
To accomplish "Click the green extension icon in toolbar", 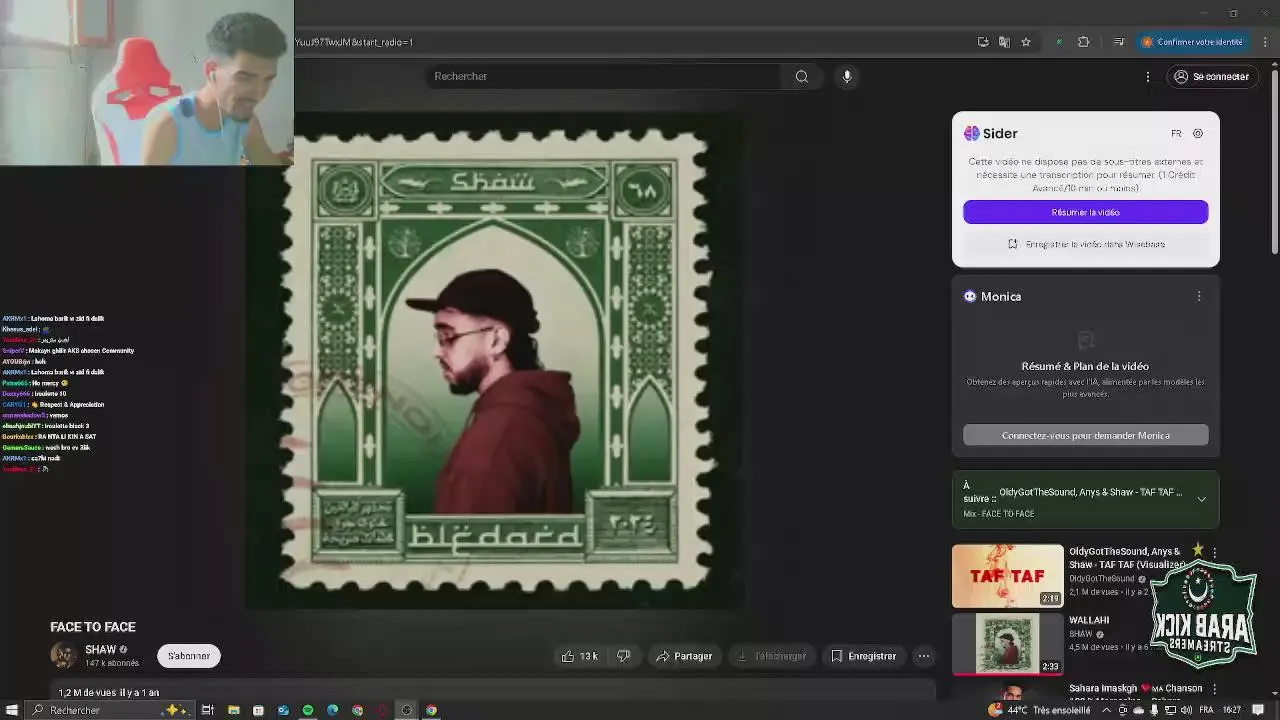I will [x=1059, y=42].
